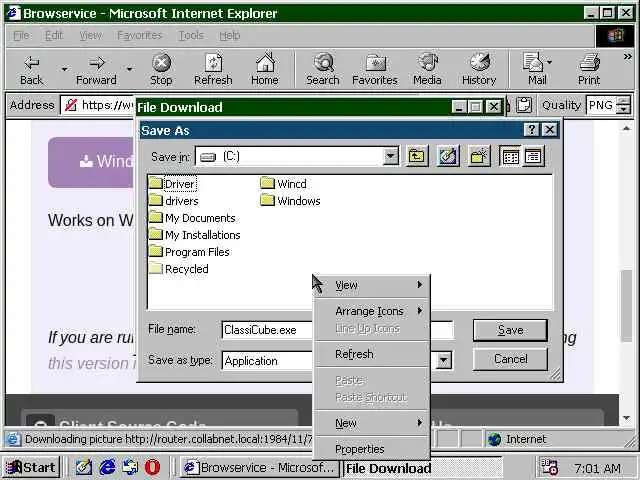
Task: Click the Help question mark in Save As
Action: point(531,130)
